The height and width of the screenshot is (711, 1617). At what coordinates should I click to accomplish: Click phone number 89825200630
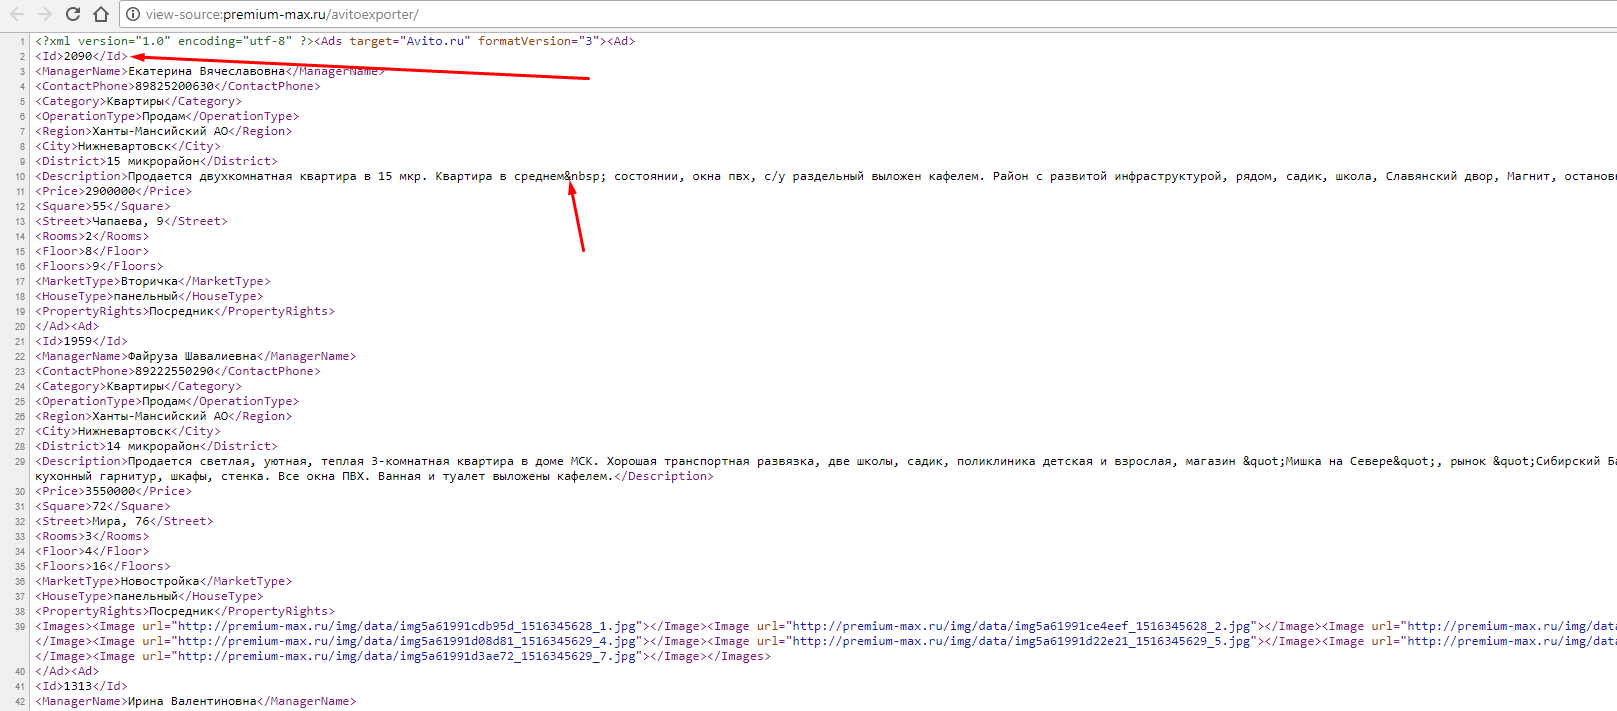pyautogui.click(x=174, y=86)
